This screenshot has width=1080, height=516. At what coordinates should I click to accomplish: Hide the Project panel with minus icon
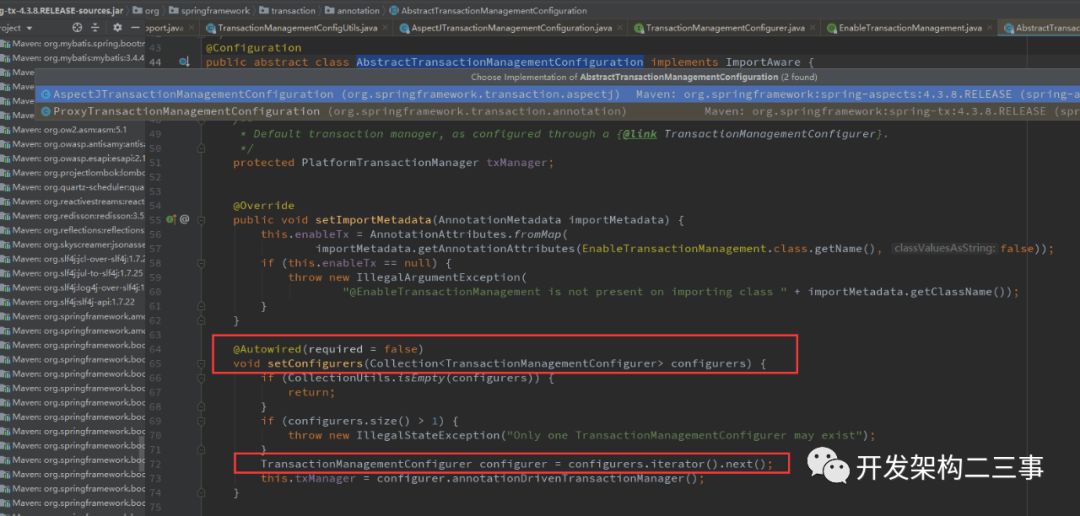pyautogui.click(x=135, y=28)
